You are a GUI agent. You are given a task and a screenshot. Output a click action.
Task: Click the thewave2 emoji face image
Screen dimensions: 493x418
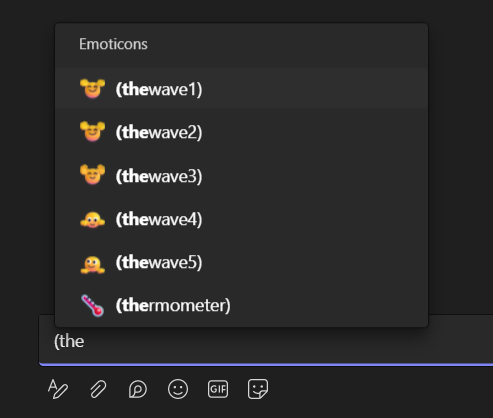[x=92, y=131]
